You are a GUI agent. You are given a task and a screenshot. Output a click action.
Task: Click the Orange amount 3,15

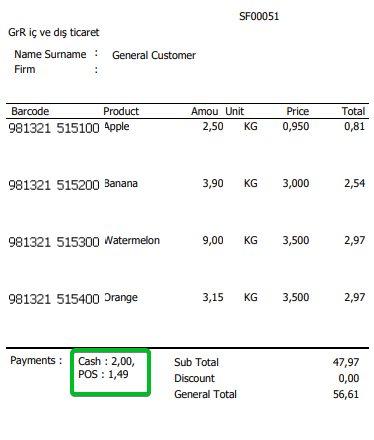point(213,297)
